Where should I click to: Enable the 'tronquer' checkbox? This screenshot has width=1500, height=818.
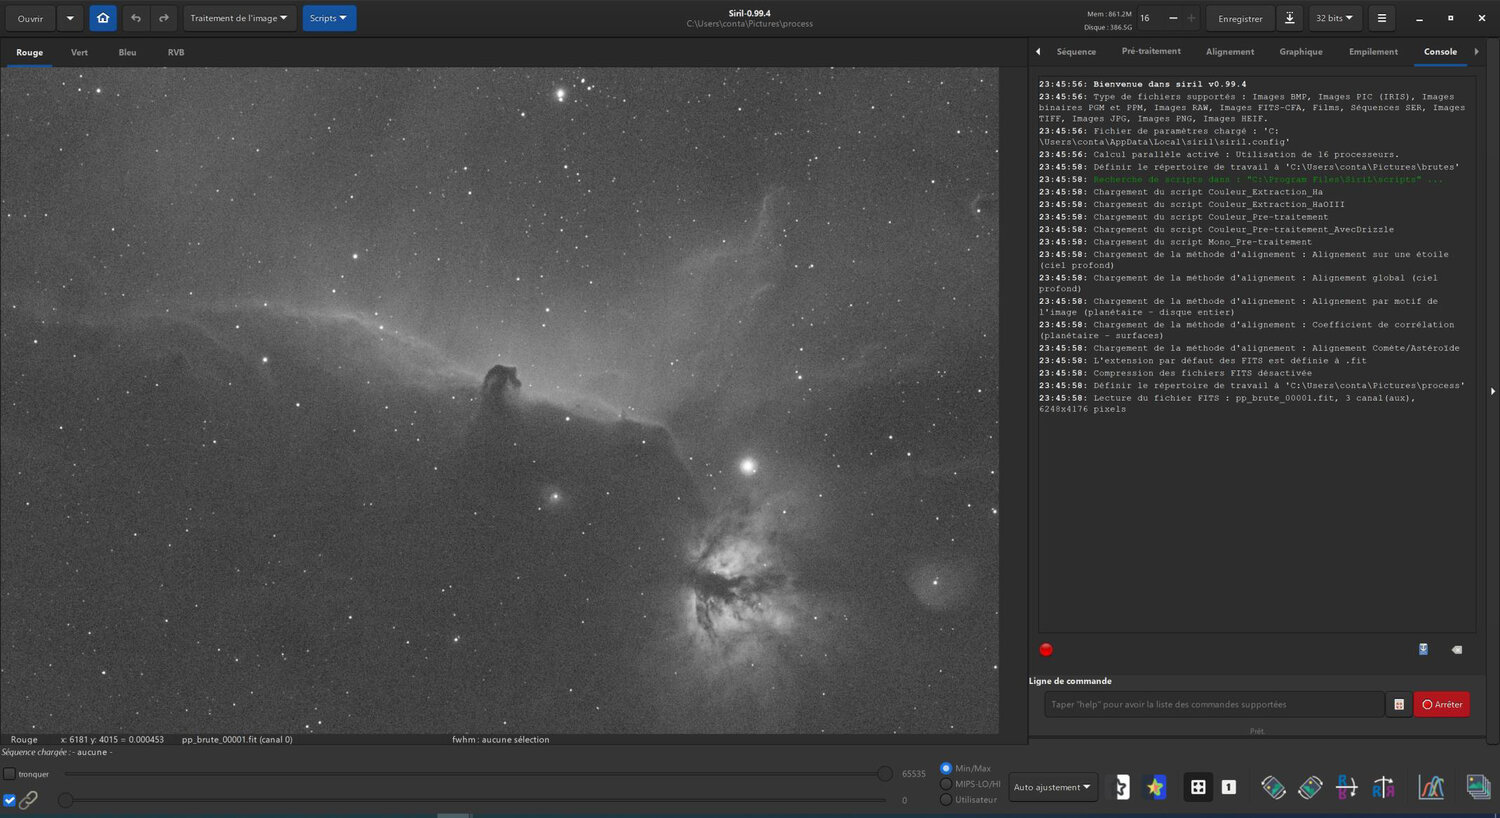10,774
